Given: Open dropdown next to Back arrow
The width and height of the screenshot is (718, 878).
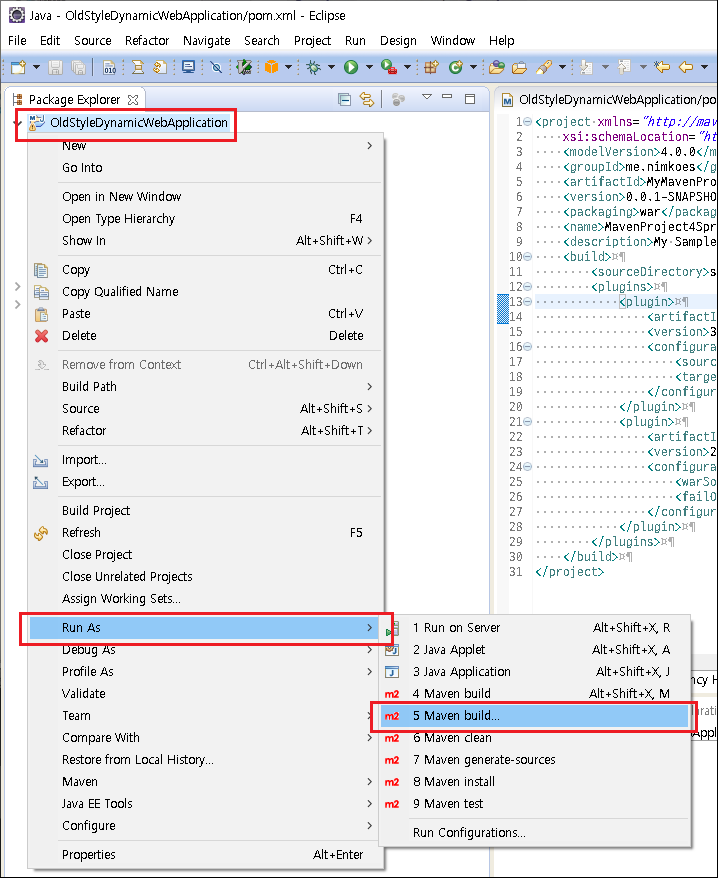Looking at the screenshot, I should [704, 68].
